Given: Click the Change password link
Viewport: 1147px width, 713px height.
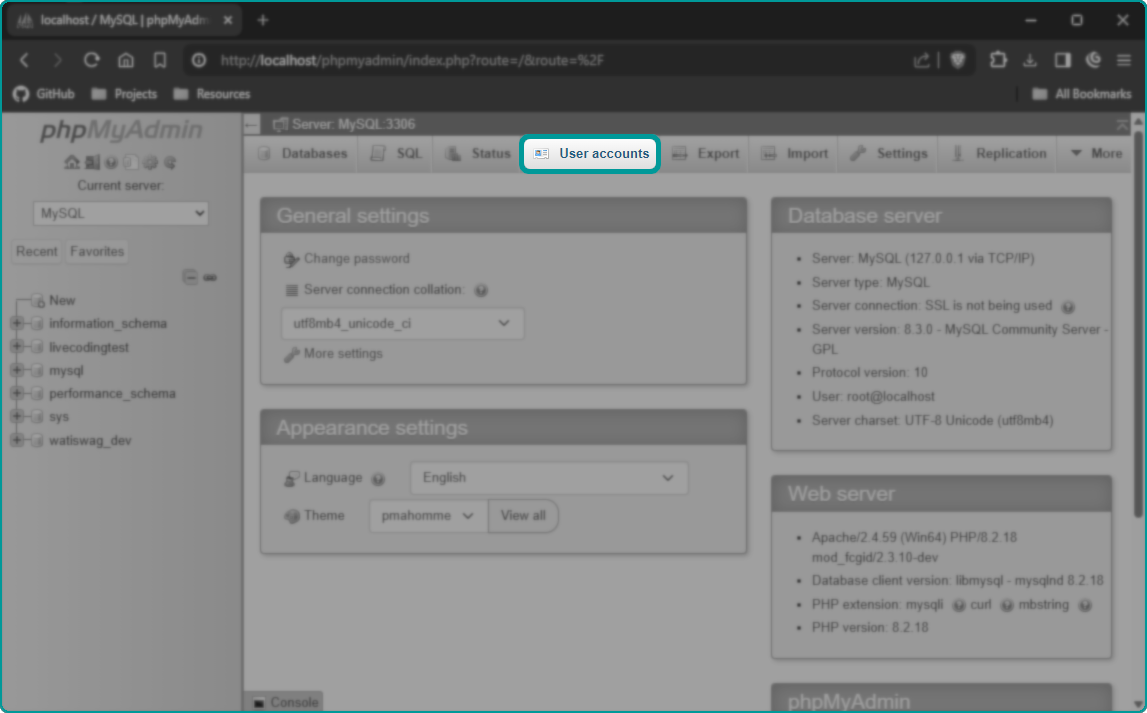Looking at the screenshot, I should [356, 259].
